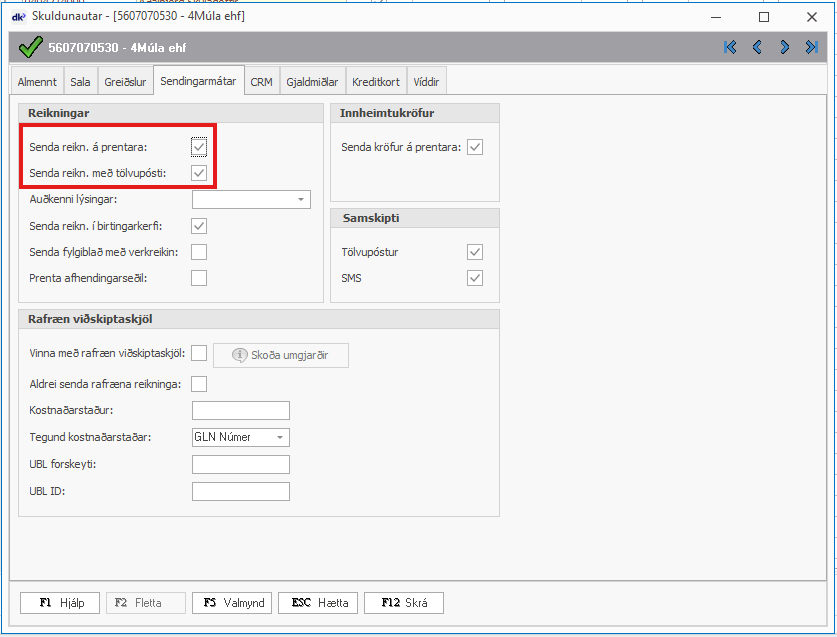Enable Prenta afhendingarseðil checkbox
The image size is (837, 637).
click(199, 278)
